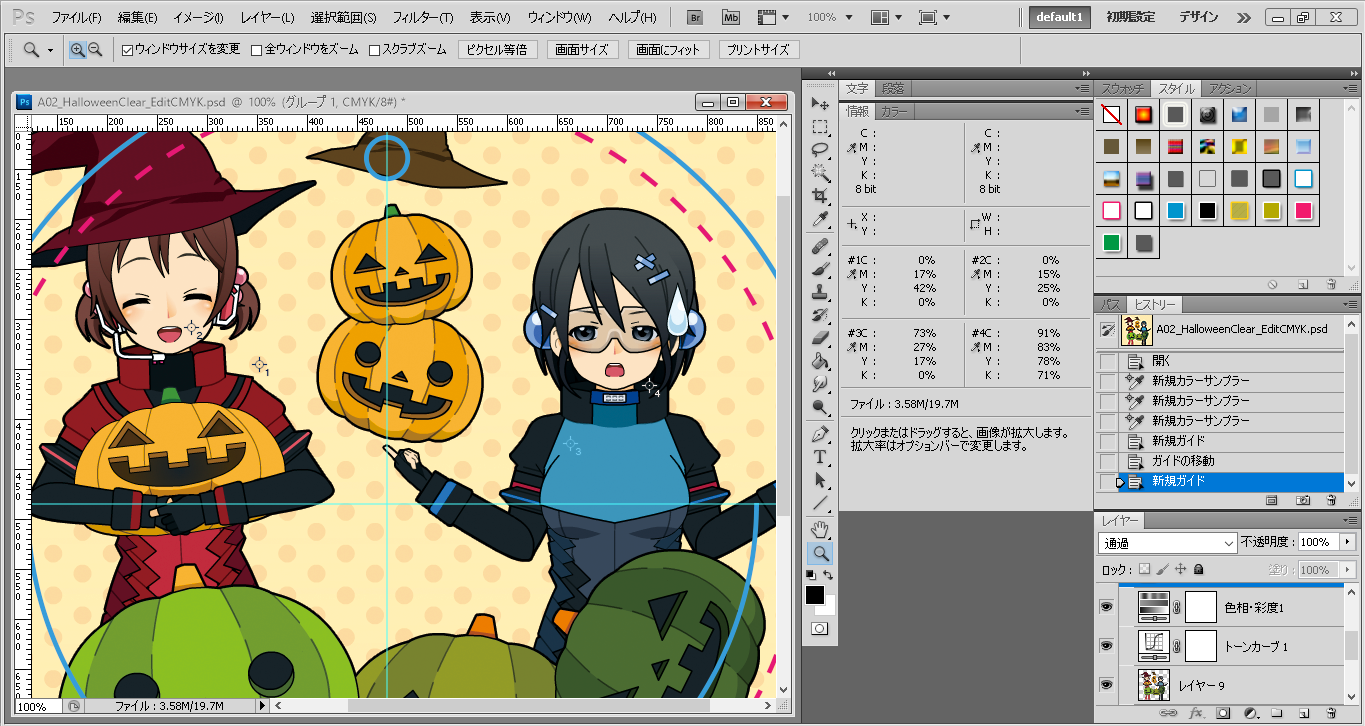
Task: Toggle Quick Mask mode
Action: (820, 628)
